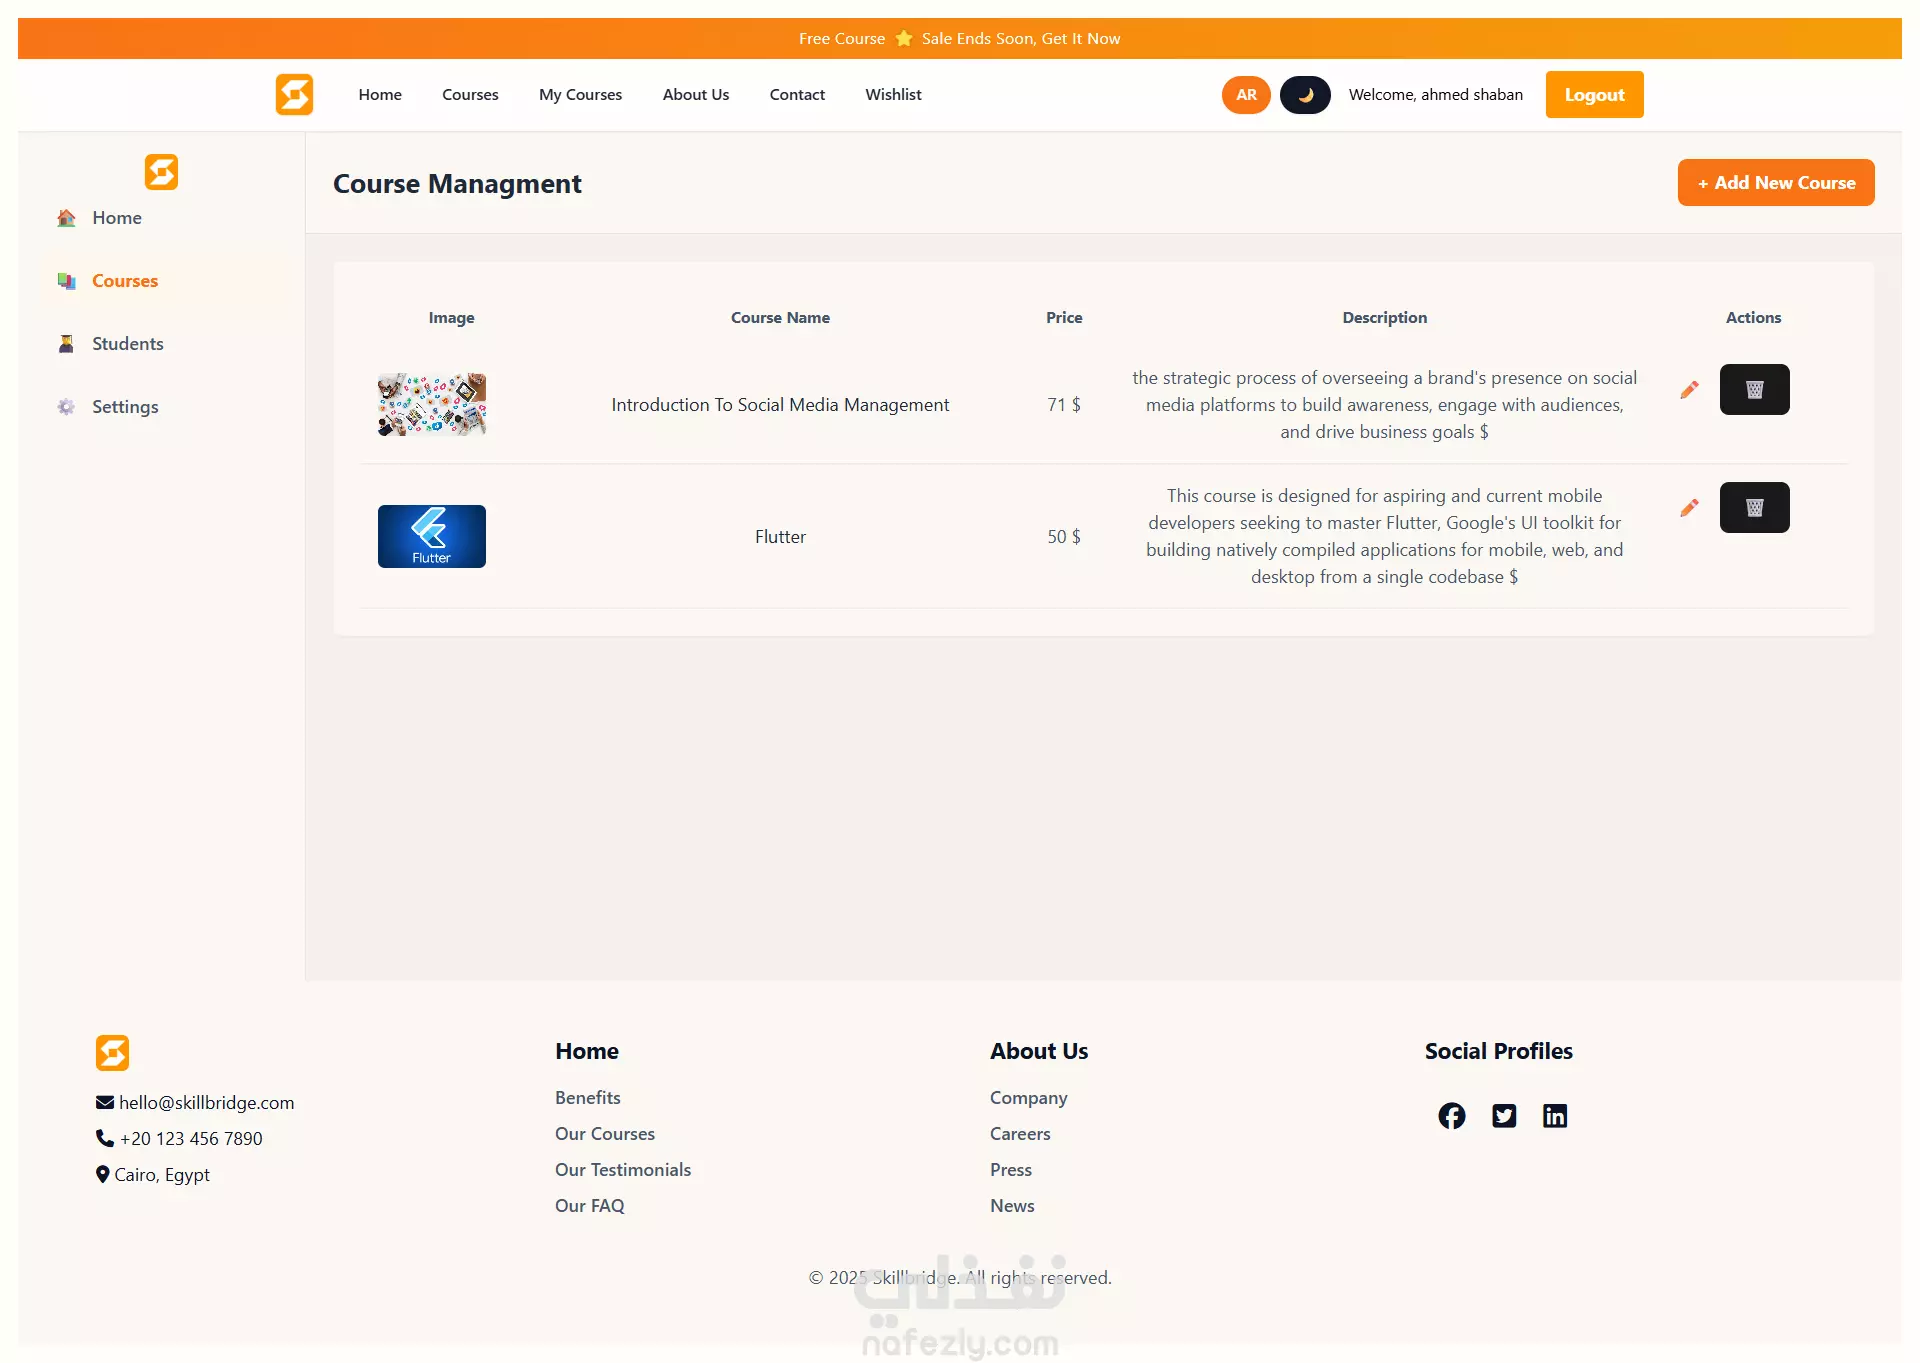Edit the Social Media Management course with pencil

pyautogui.click(x=1689, y=390)
